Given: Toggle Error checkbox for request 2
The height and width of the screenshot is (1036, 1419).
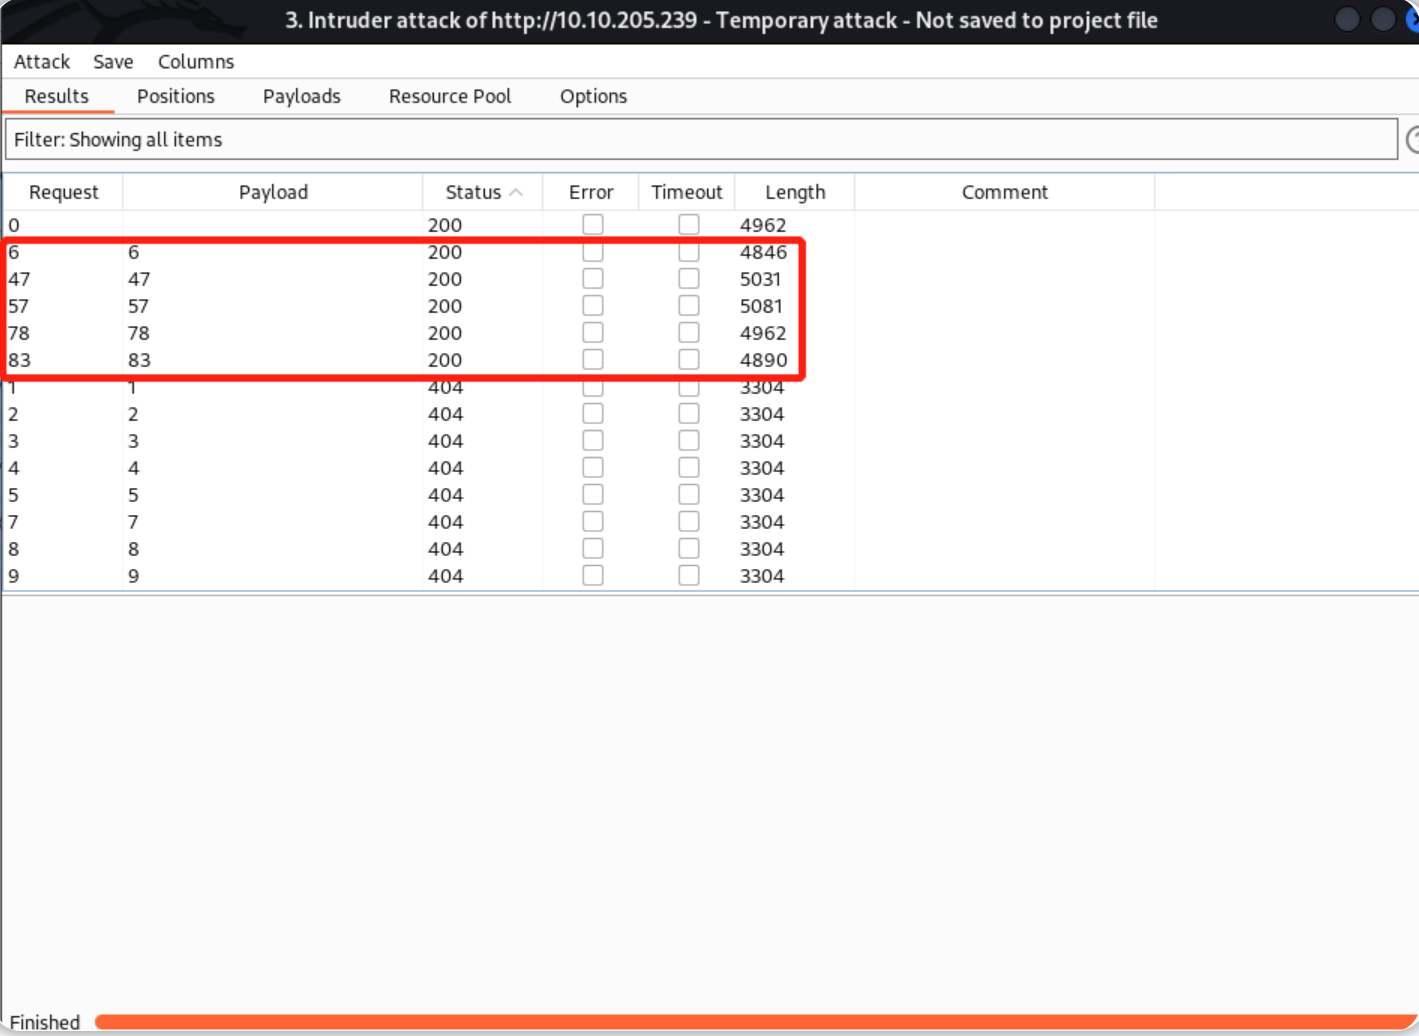Looking at the screenshot, I should tap(593, 413).
